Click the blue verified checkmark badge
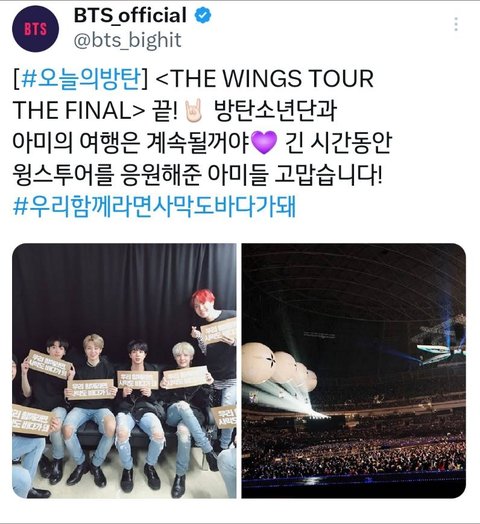Screen dimensions: 480x524 [x=203, y=16]
